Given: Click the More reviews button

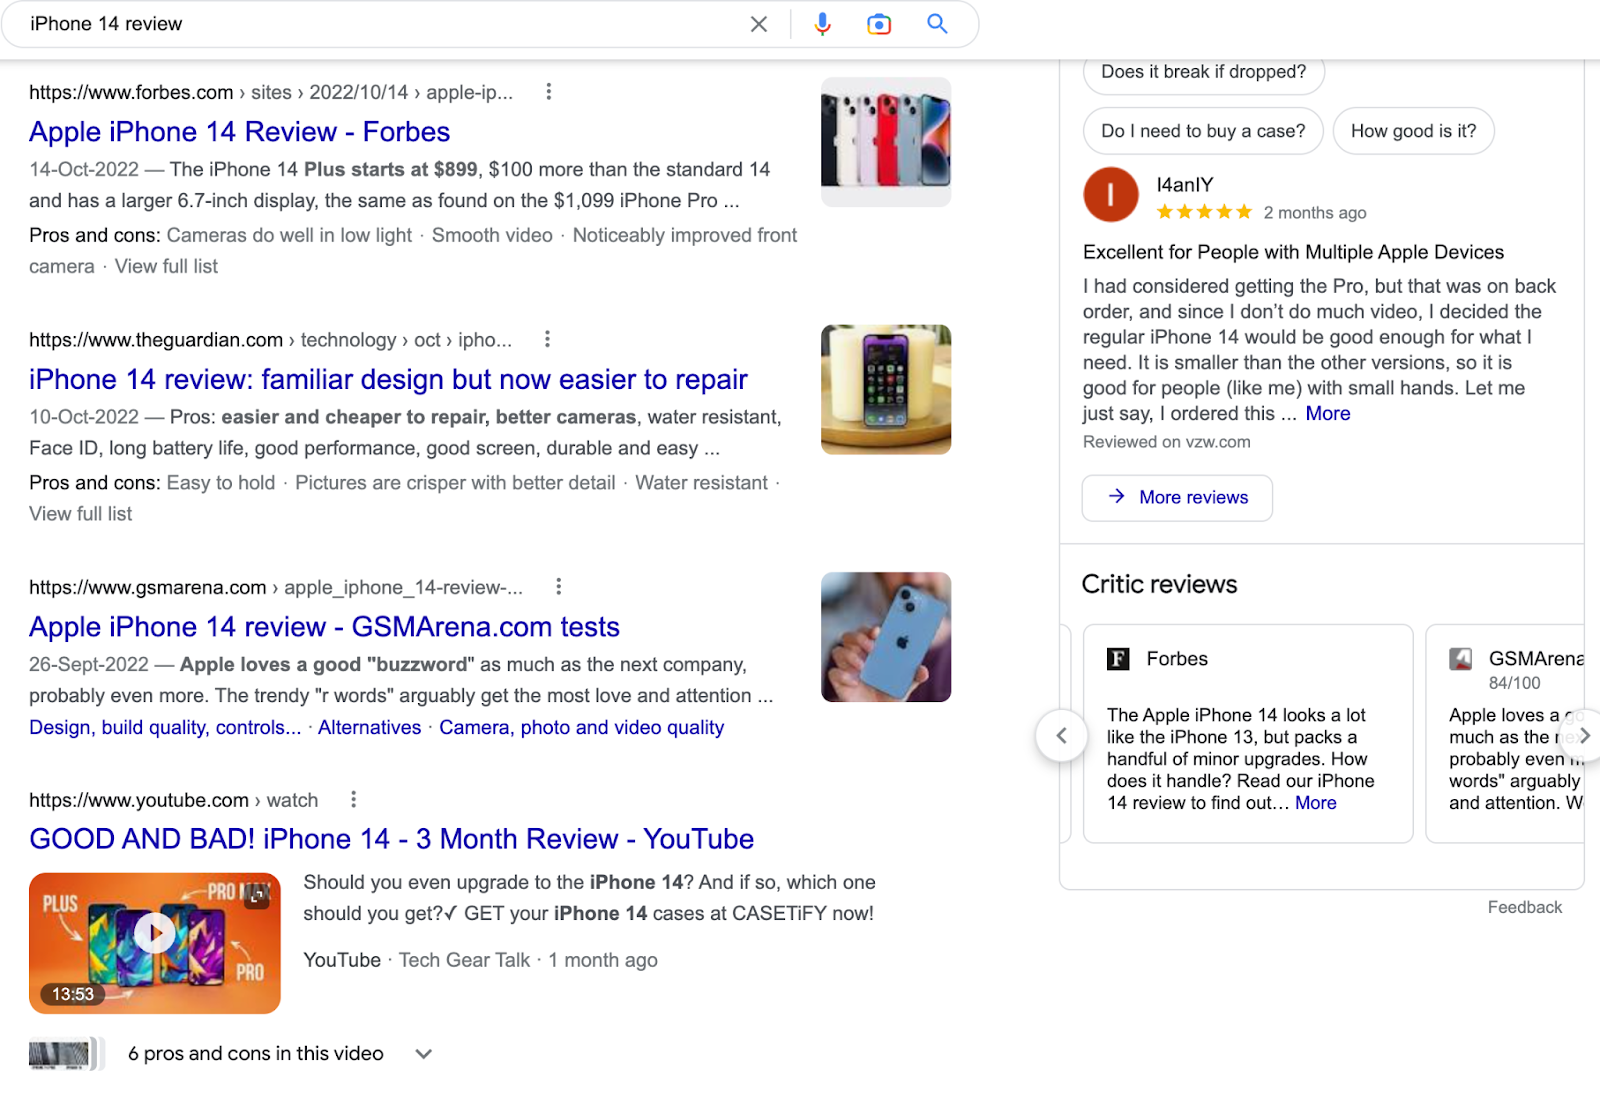Looking at the screenshot, I should coord(1177,498).
